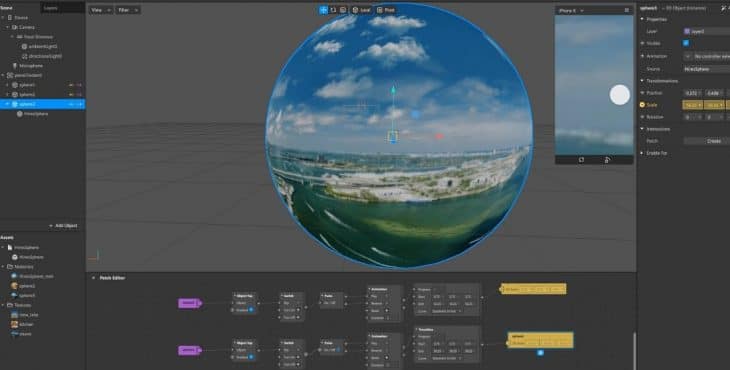
Task: Select HiresSphere child under sphere2
Action: click(36, 114)
